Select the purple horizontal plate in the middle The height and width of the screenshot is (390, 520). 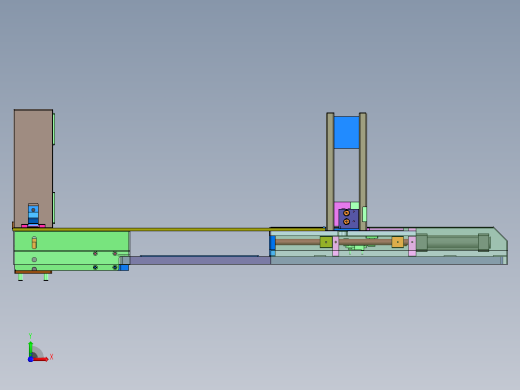[200, 260]
